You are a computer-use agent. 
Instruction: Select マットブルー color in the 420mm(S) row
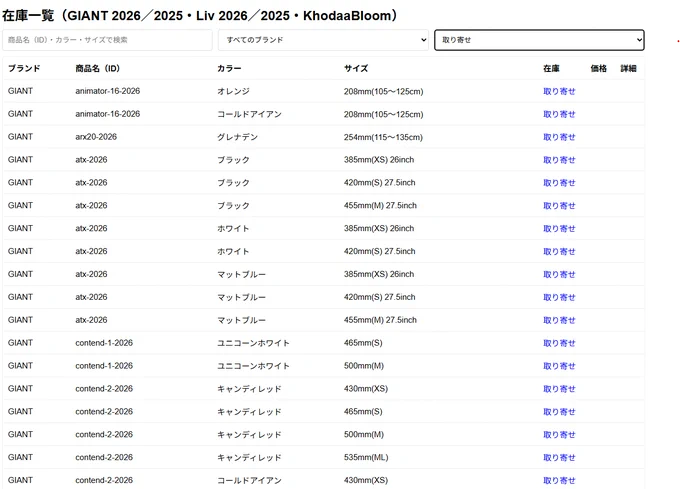pyautogui.click(x=242, y=297)
